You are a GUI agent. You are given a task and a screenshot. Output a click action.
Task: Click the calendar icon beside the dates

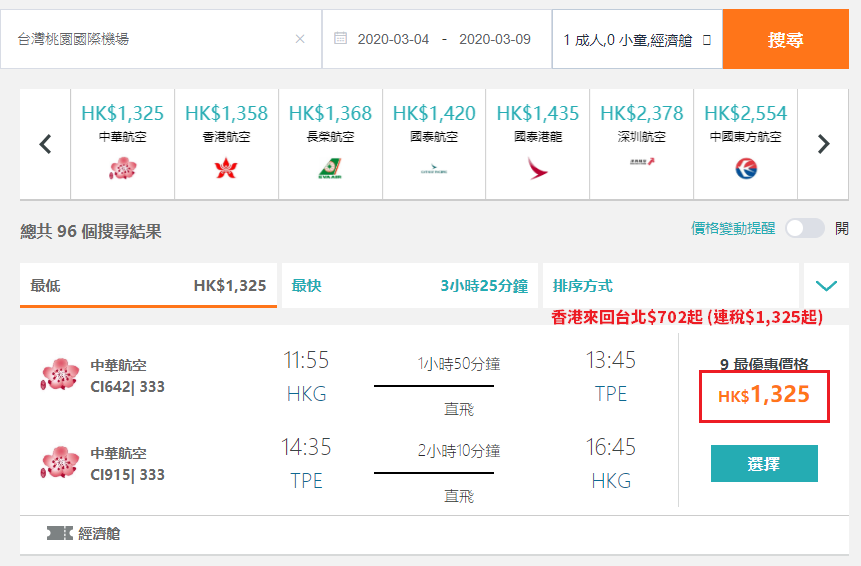[340, 38]
